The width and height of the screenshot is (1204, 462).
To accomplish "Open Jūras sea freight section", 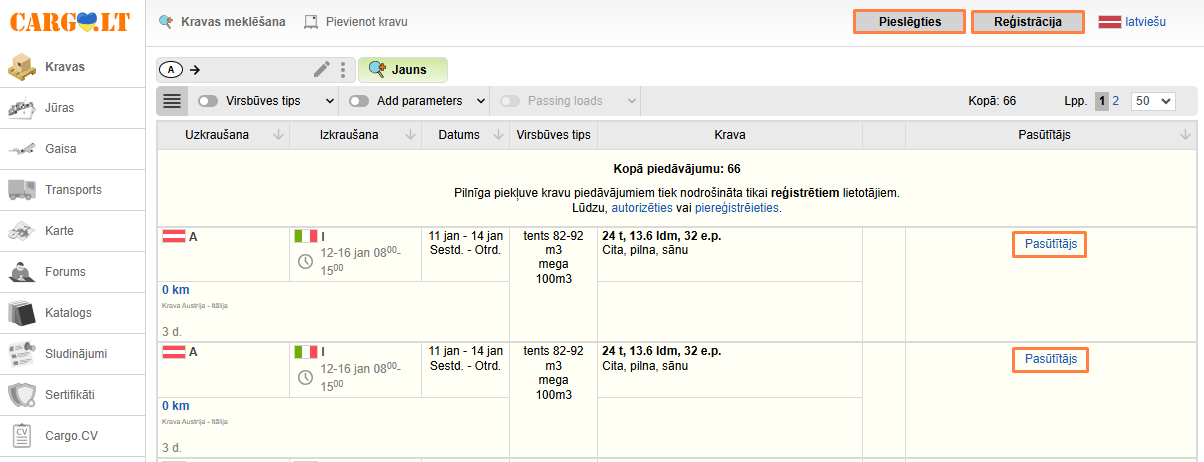I will 60,108.
